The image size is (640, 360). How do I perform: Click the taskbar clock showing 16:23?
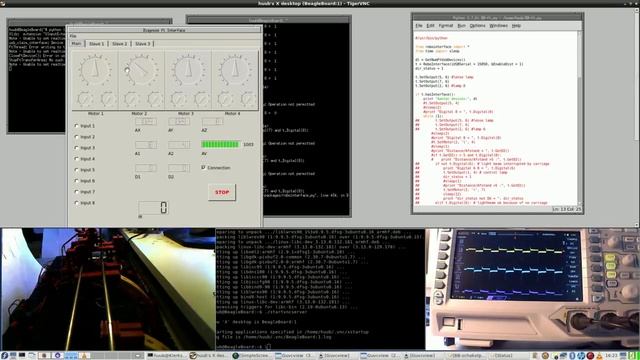(x=611, y=356)
